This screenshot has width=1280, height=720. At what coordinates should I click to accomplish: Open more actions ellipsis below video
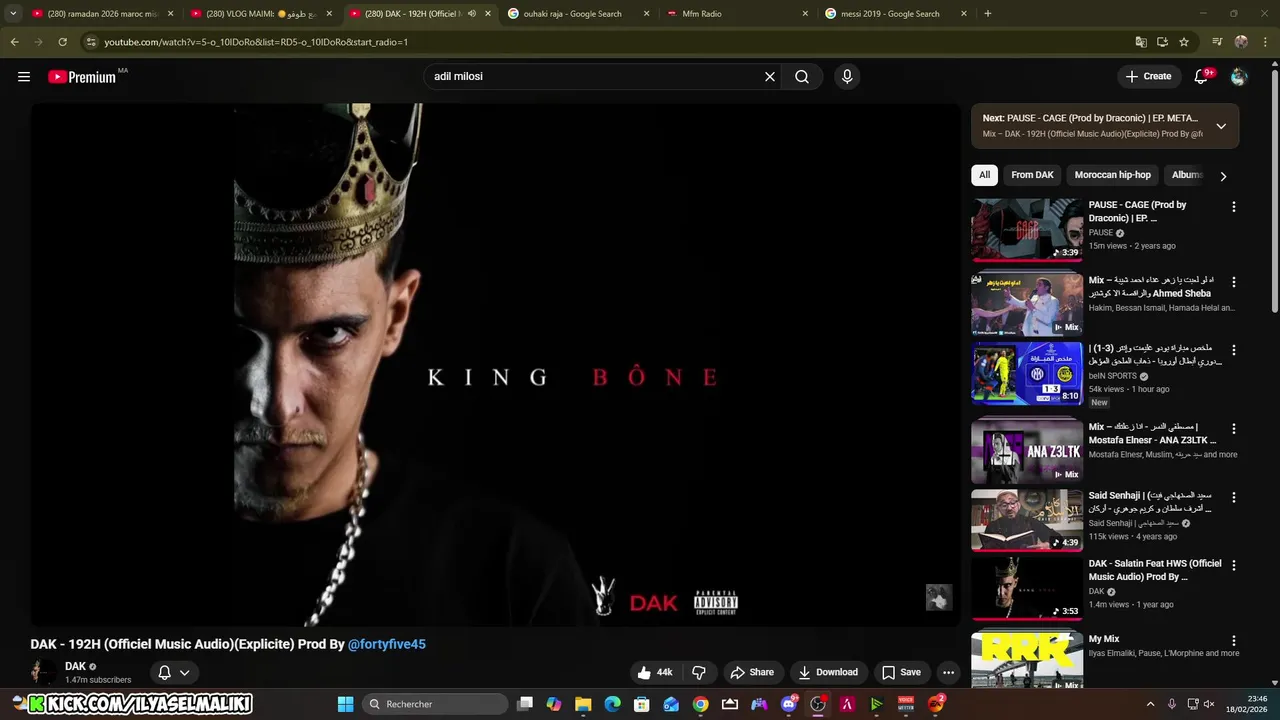pos(948,673)
